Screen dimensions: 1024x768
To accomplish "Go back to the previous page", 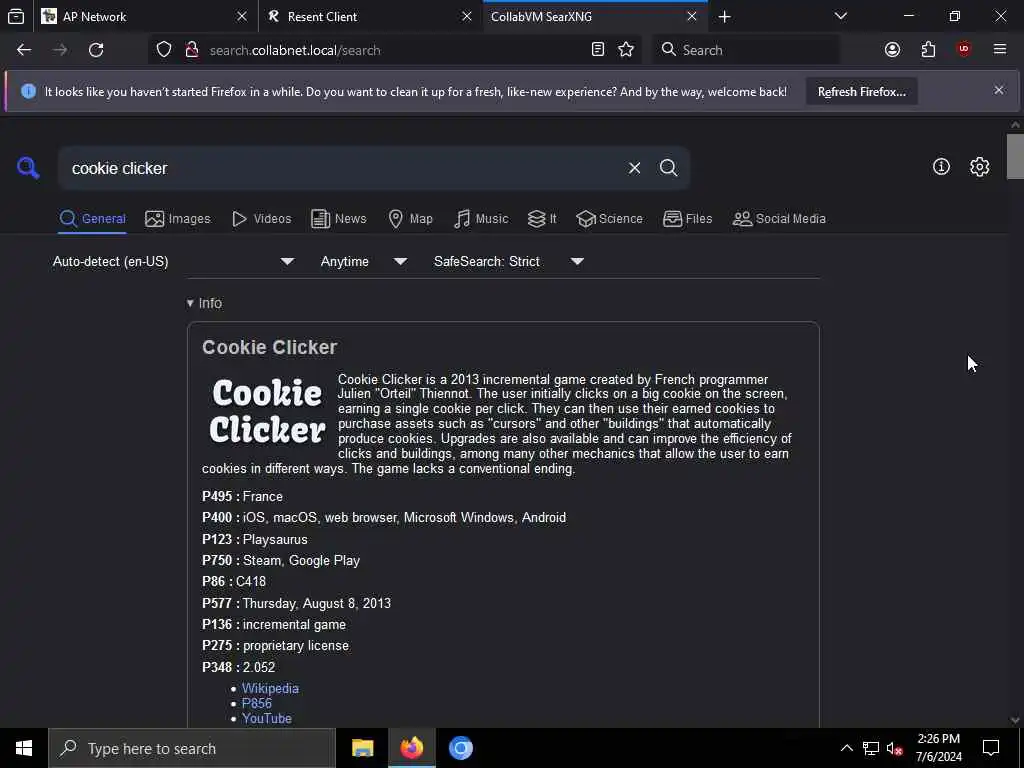I will pyautogui.click(x=24, y=50).
